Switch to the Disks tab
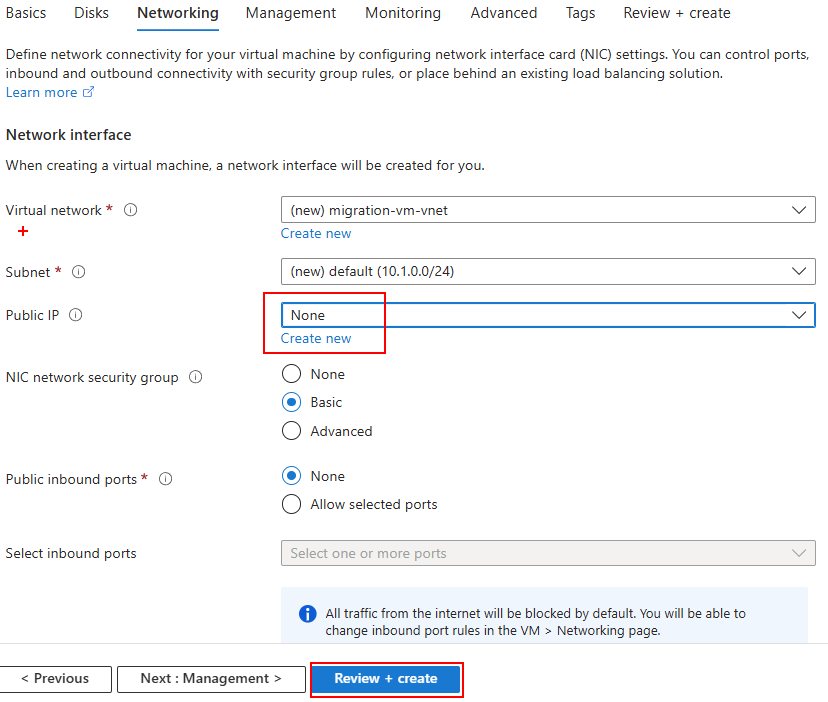The image size is (828, 702). tap(92, 13)
